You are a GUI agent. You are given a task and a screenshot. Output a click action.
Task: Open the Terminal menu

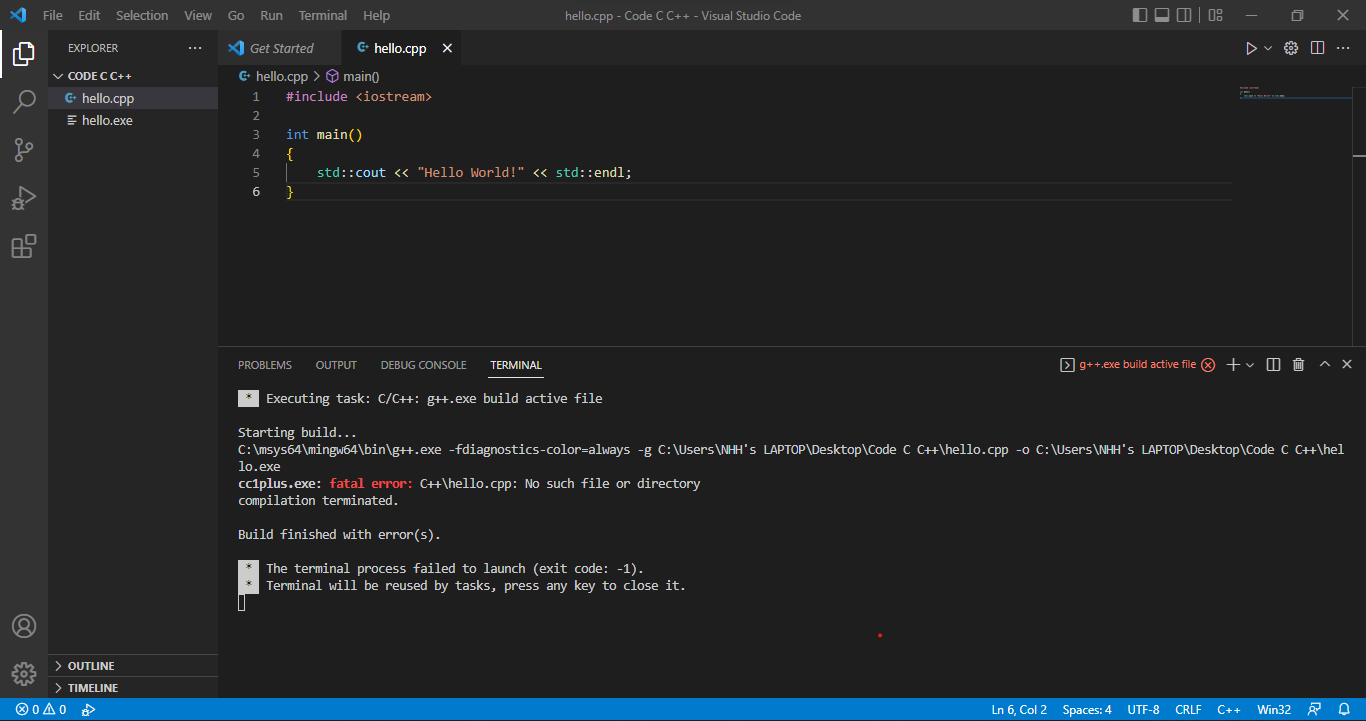tap(323, 15)
